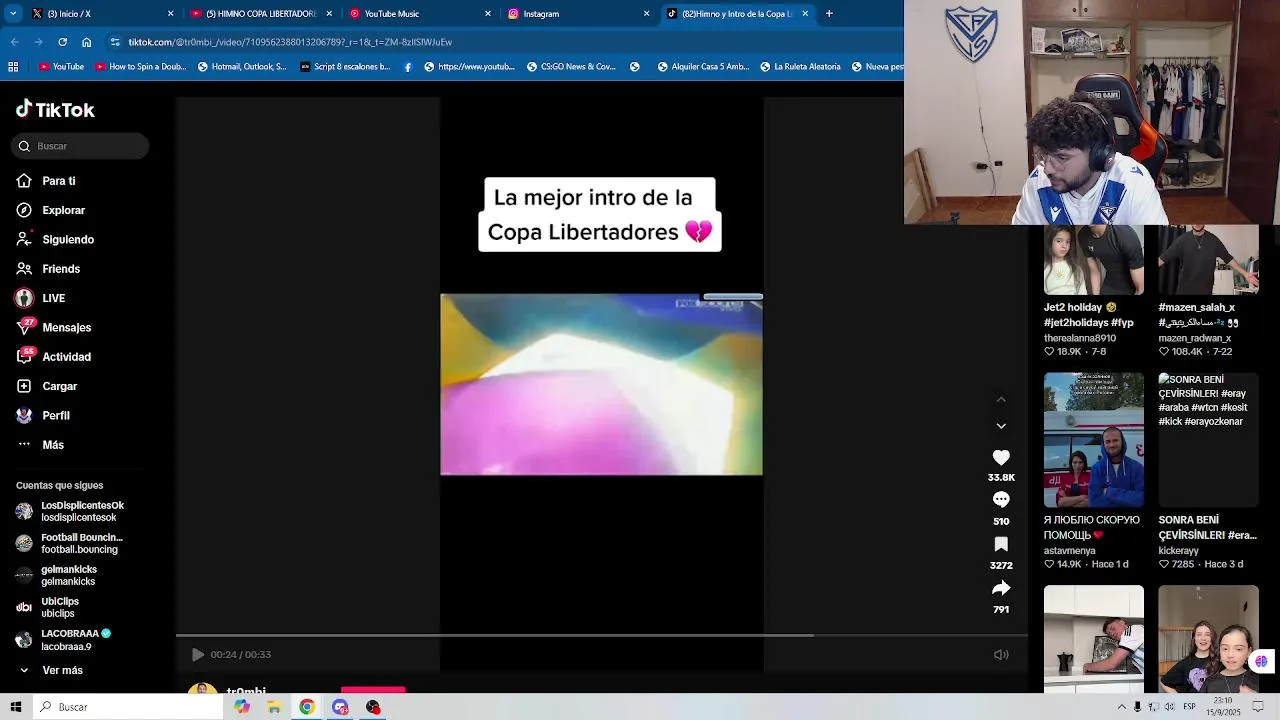Open Hotmail, Outlook bookmark
The width and height of the screenshot is (1280, 720).
coord(242,67)
